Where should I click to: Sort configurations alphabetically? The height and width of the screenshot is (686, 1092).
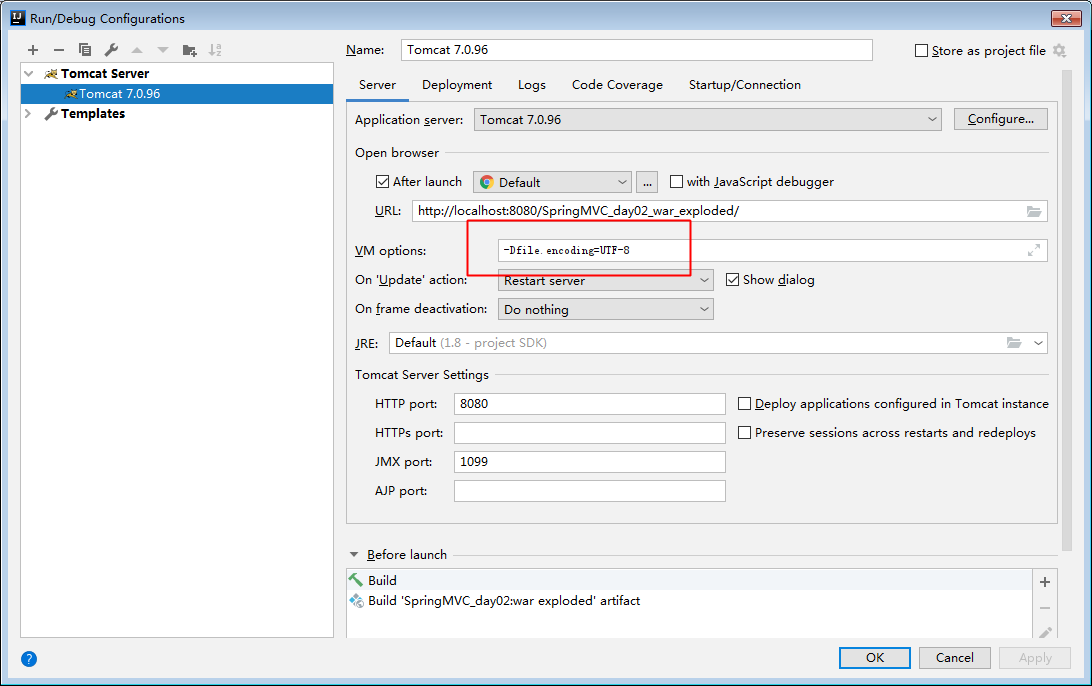coord(215,50)
